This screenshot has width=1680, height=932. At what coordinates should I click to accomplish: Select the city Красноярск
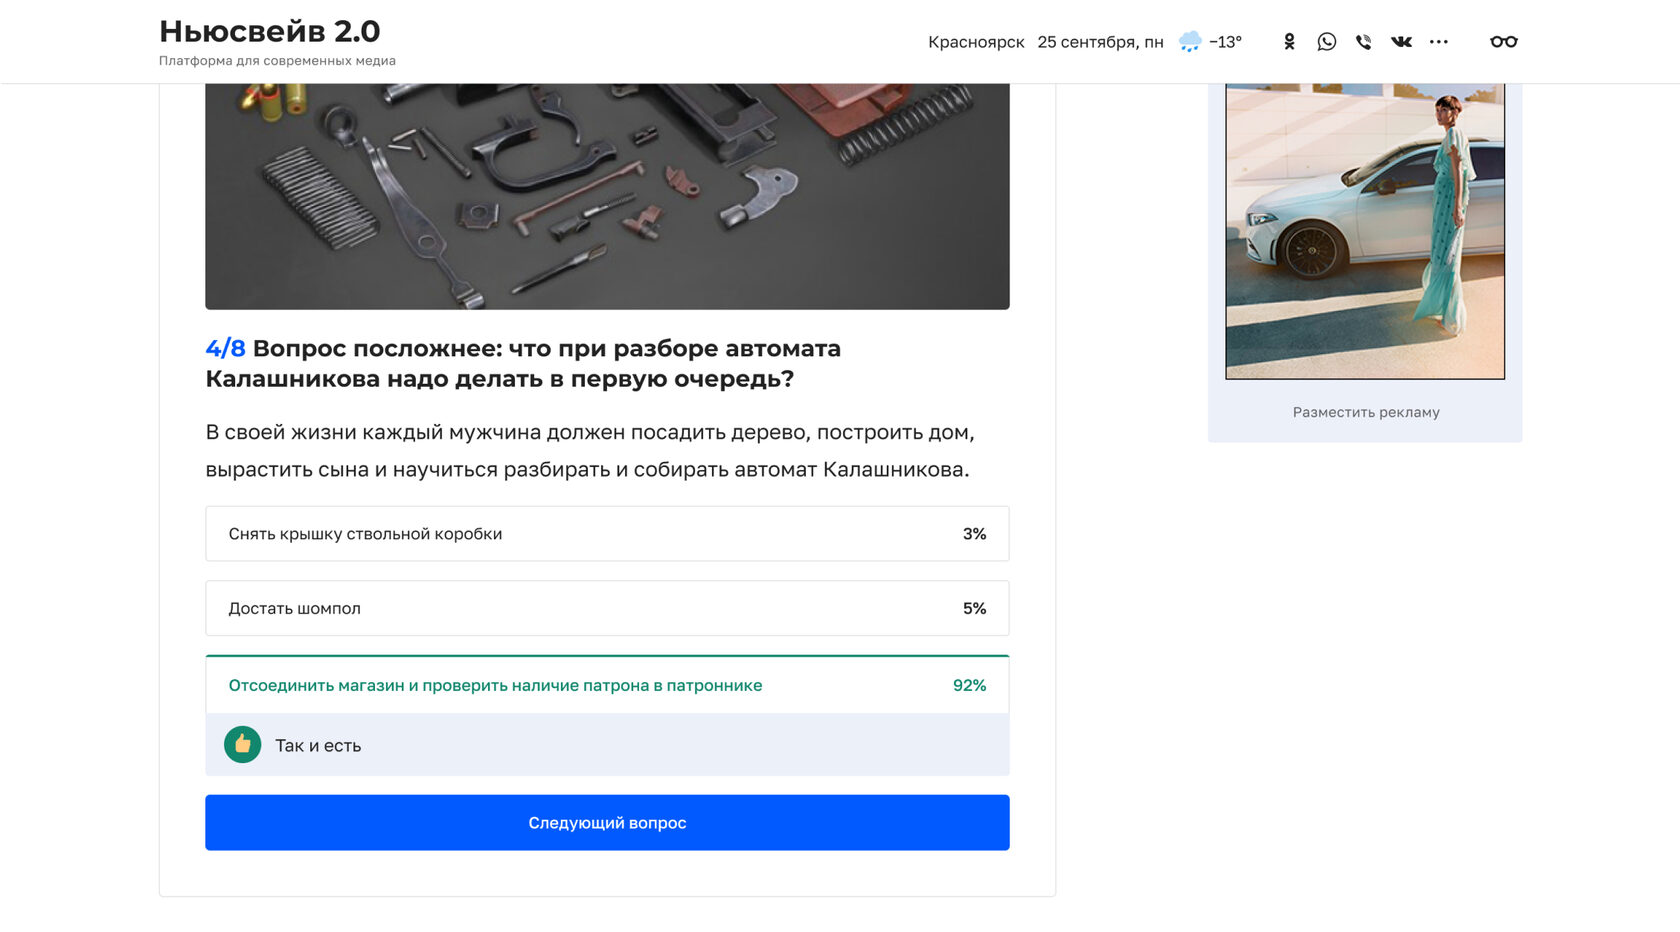point(976,42)
